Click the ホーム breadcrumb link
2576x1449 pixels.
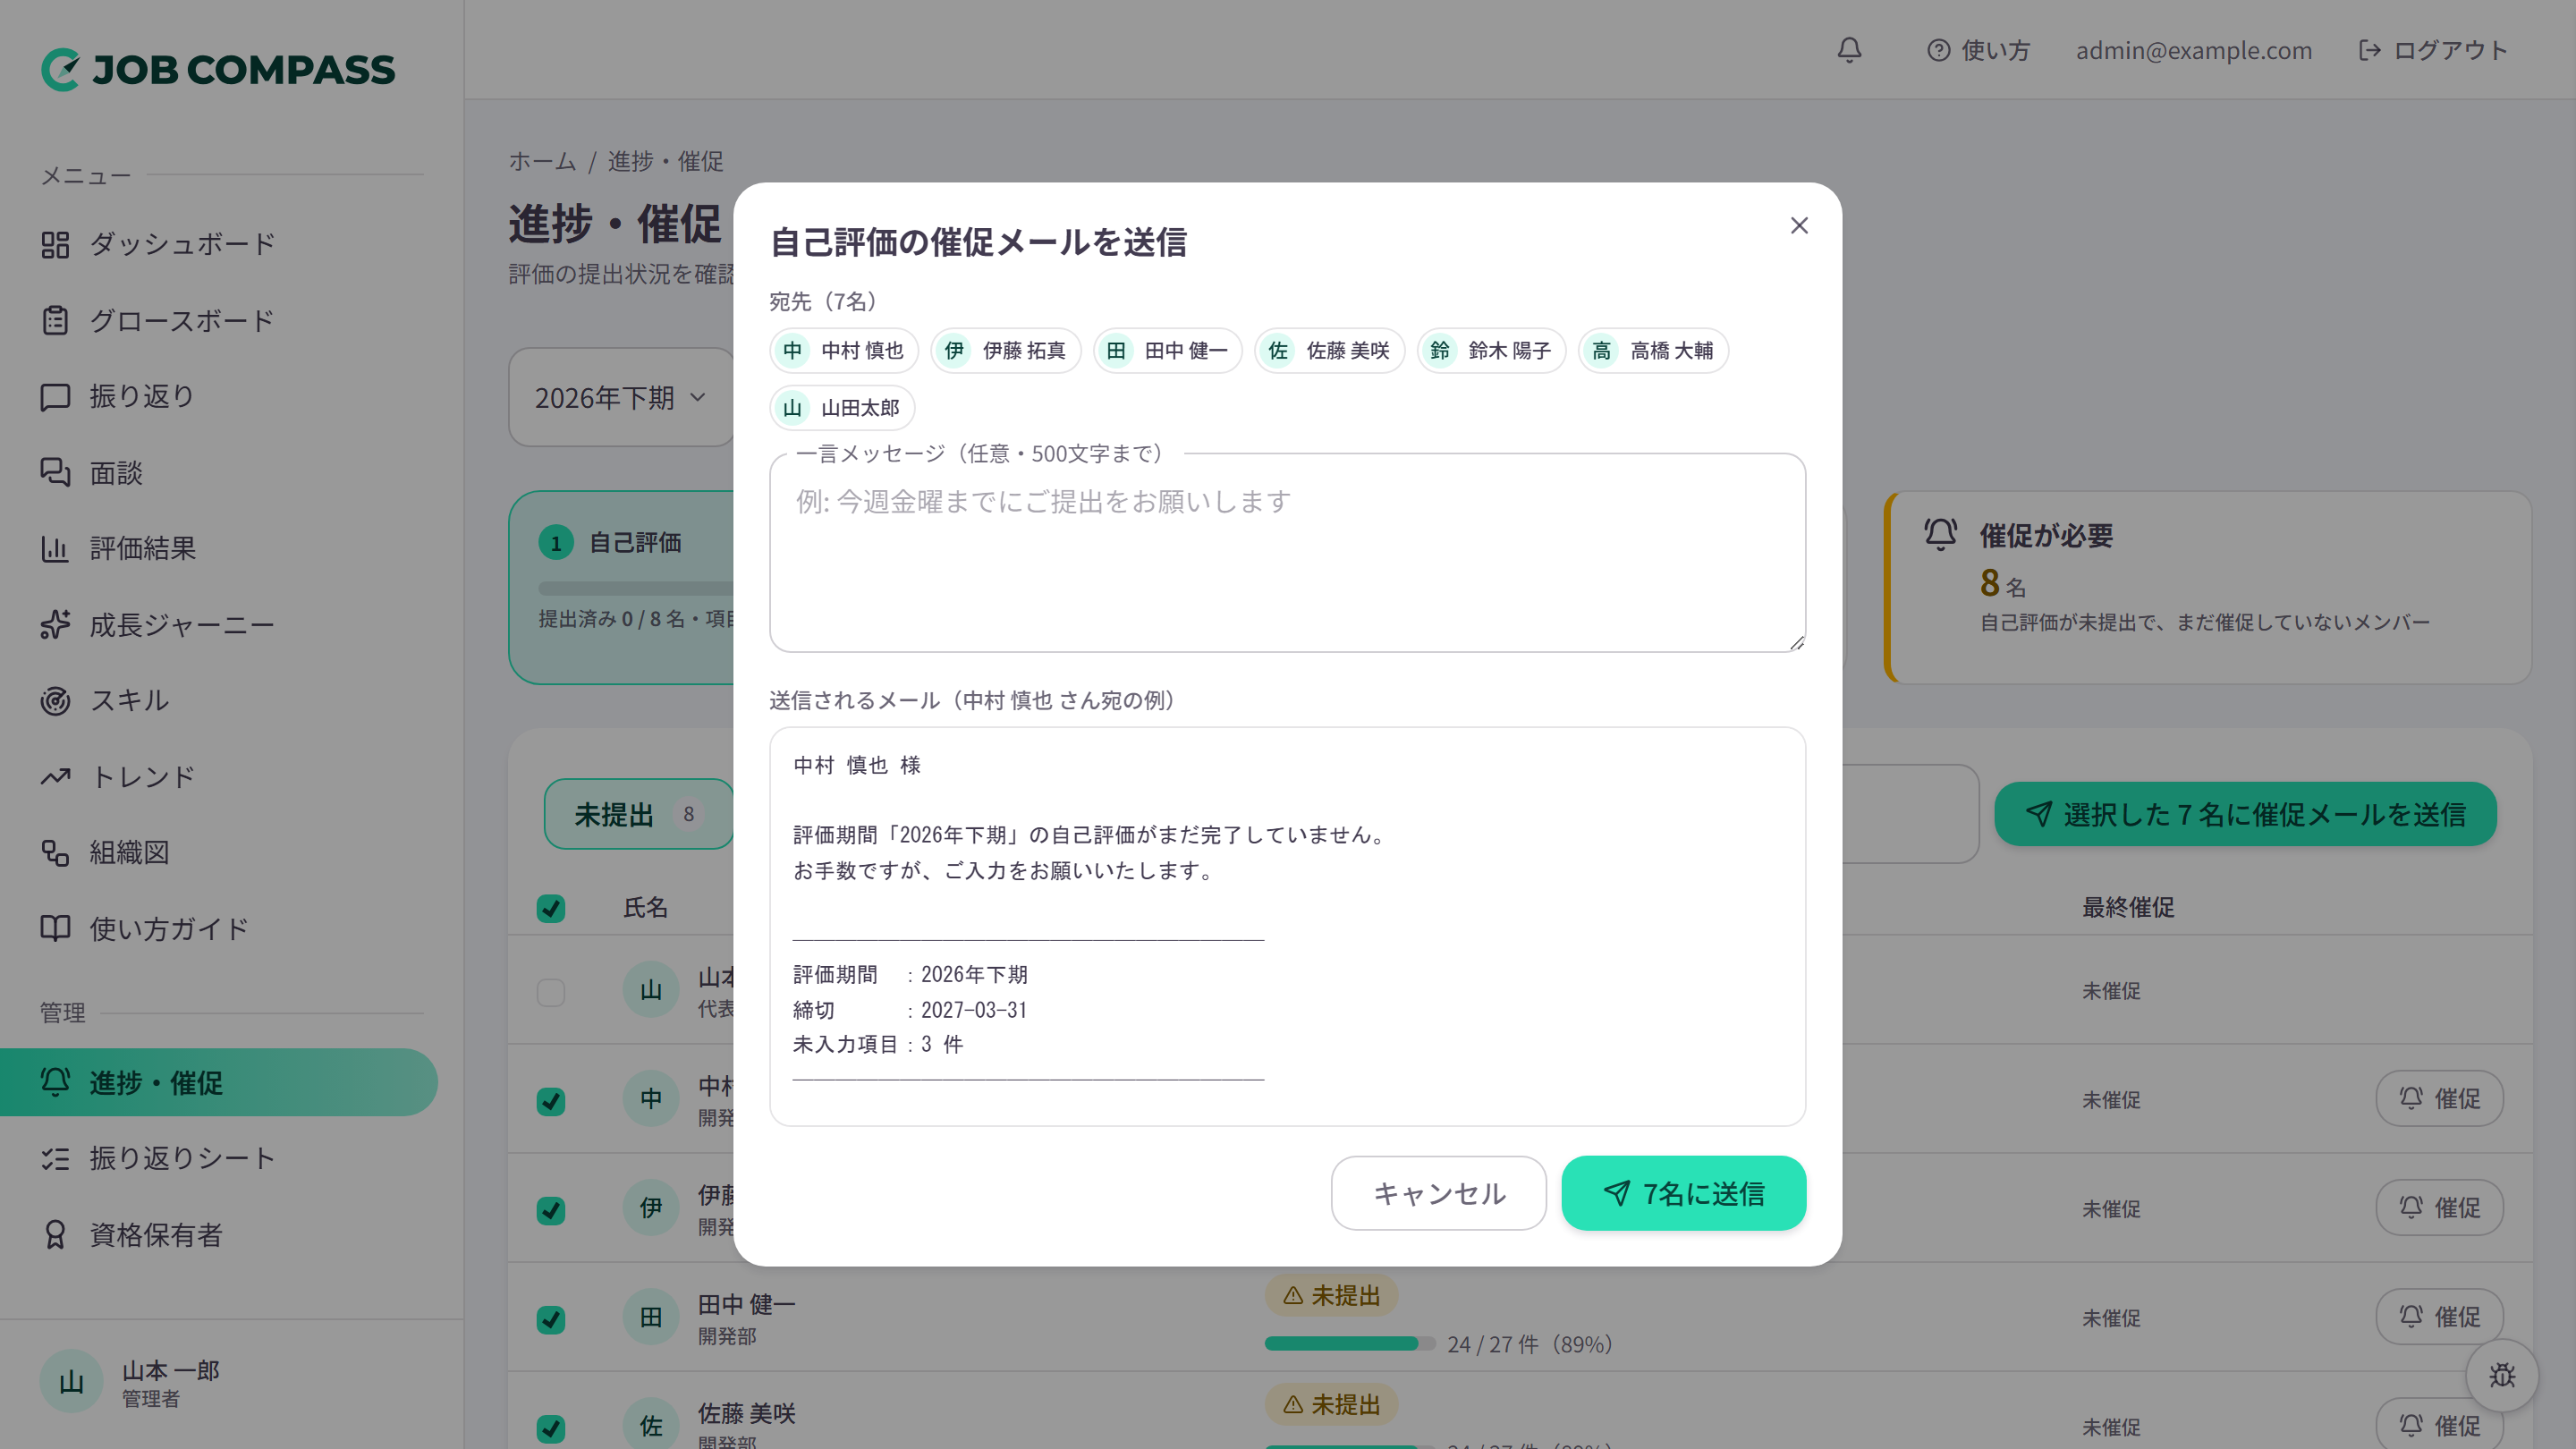(x=542, y=161)
